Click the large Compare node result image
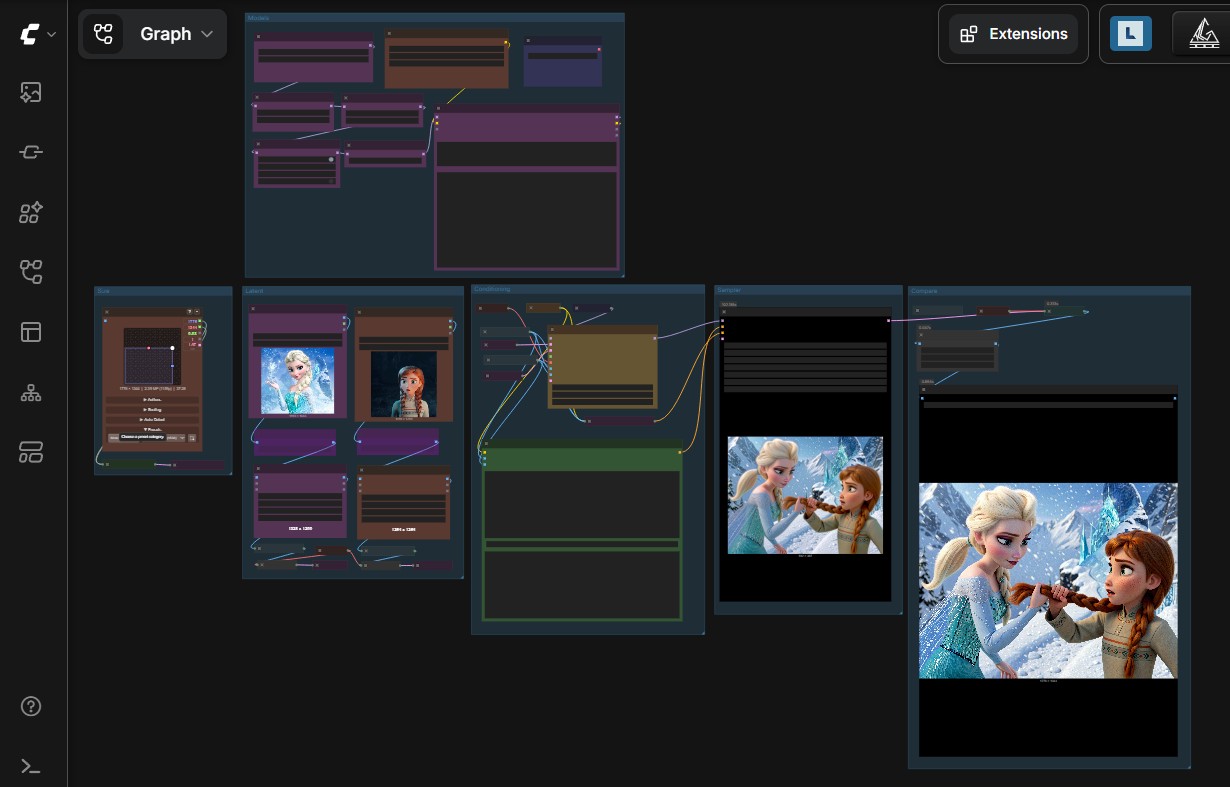 coord(1048,581)
